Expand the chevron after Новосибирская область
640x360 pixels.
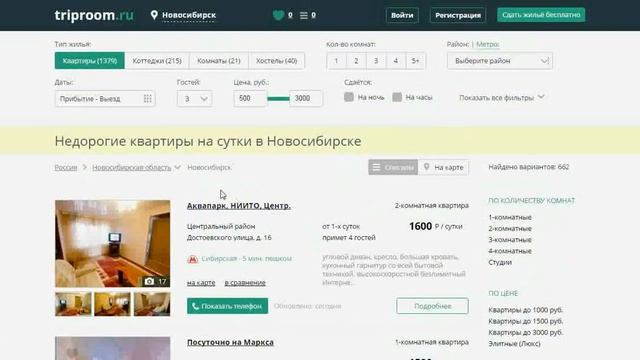tap(177, 167)
